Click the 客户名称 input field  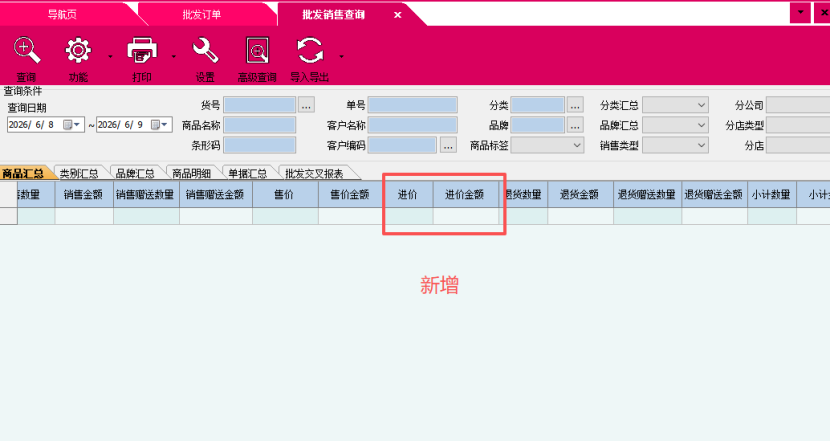[412, 125]
